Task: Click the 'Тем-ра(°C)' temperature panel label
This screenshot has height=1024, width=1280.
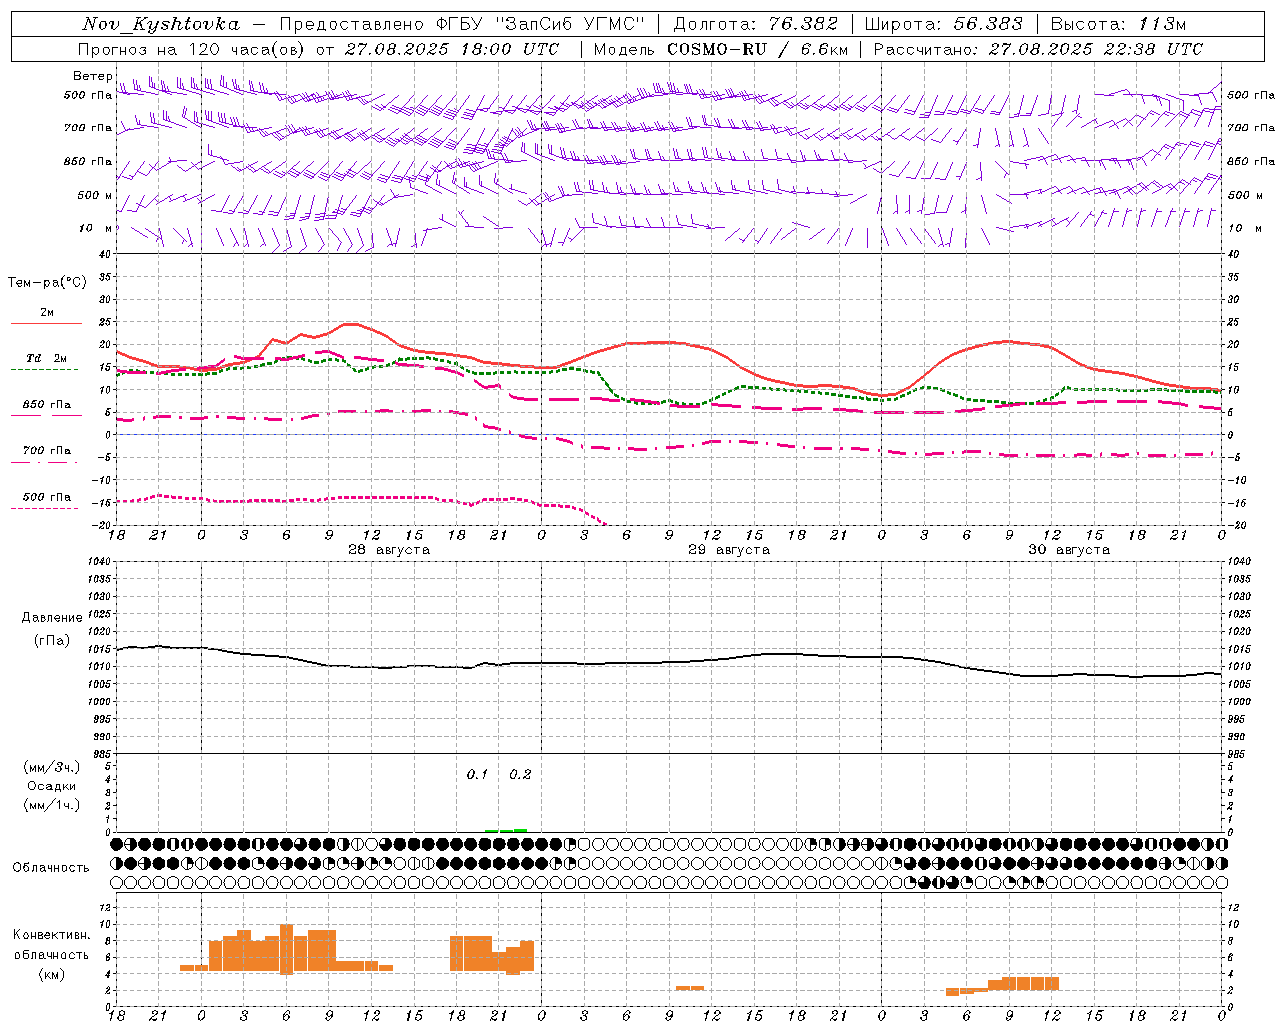Action: pos(47,283)
